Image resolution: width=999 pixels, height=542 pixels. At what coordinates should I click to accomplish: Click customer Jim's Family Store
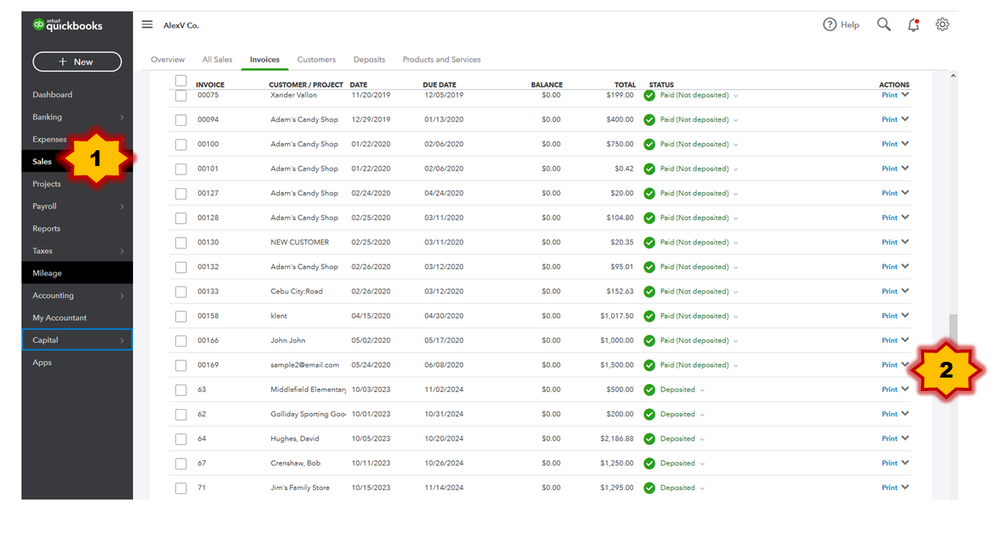click(x=300, y=488)
